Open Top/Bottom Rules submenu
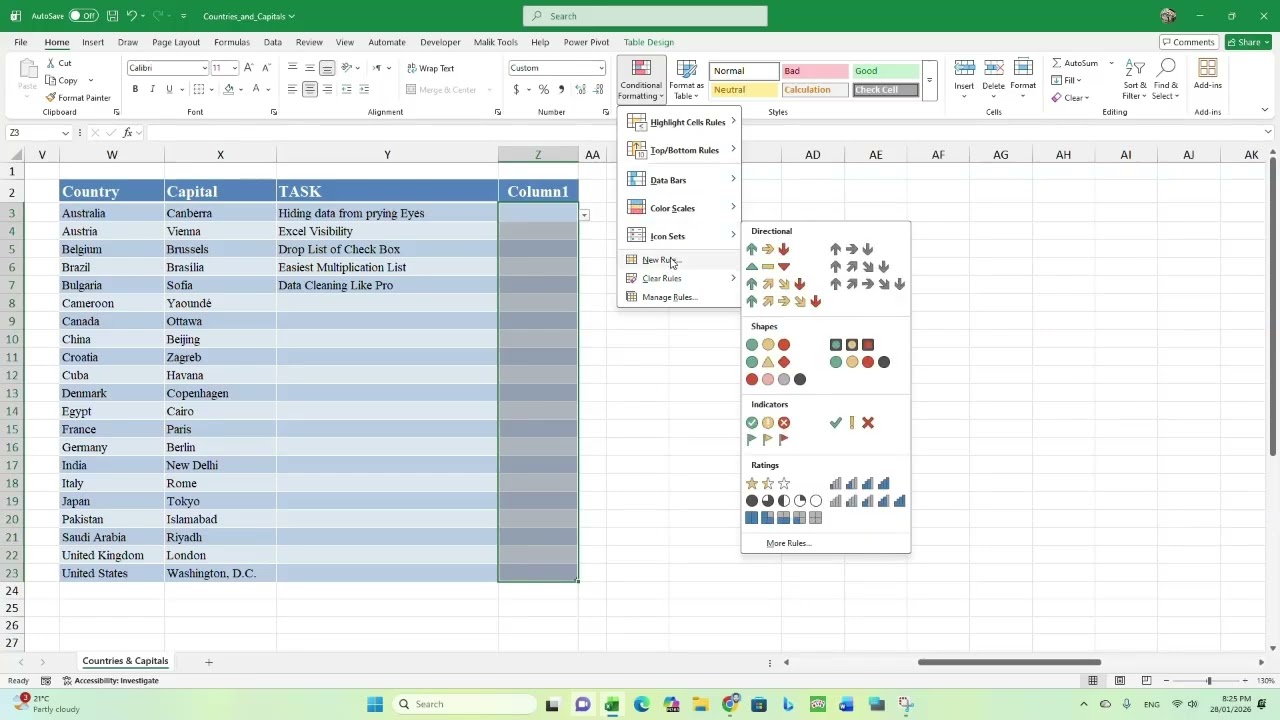The width and height of the screenshot is (1280, 720). [x=679, y=150]
